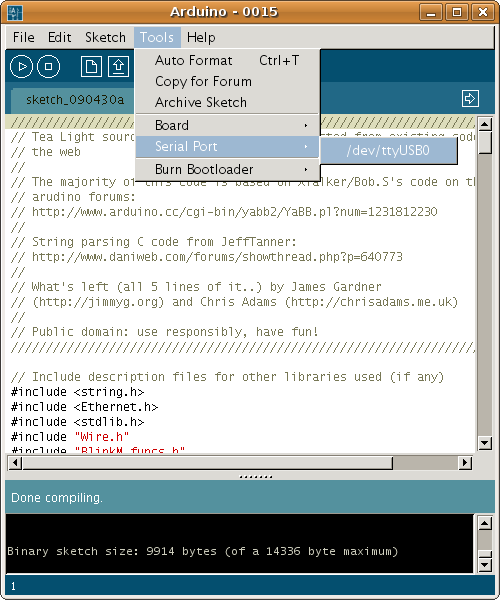This screenshot has width=500, height=600.
Task: Click editor vertical scrollbar up arrow
Action: pyautogui.click(x=485, y=124)
